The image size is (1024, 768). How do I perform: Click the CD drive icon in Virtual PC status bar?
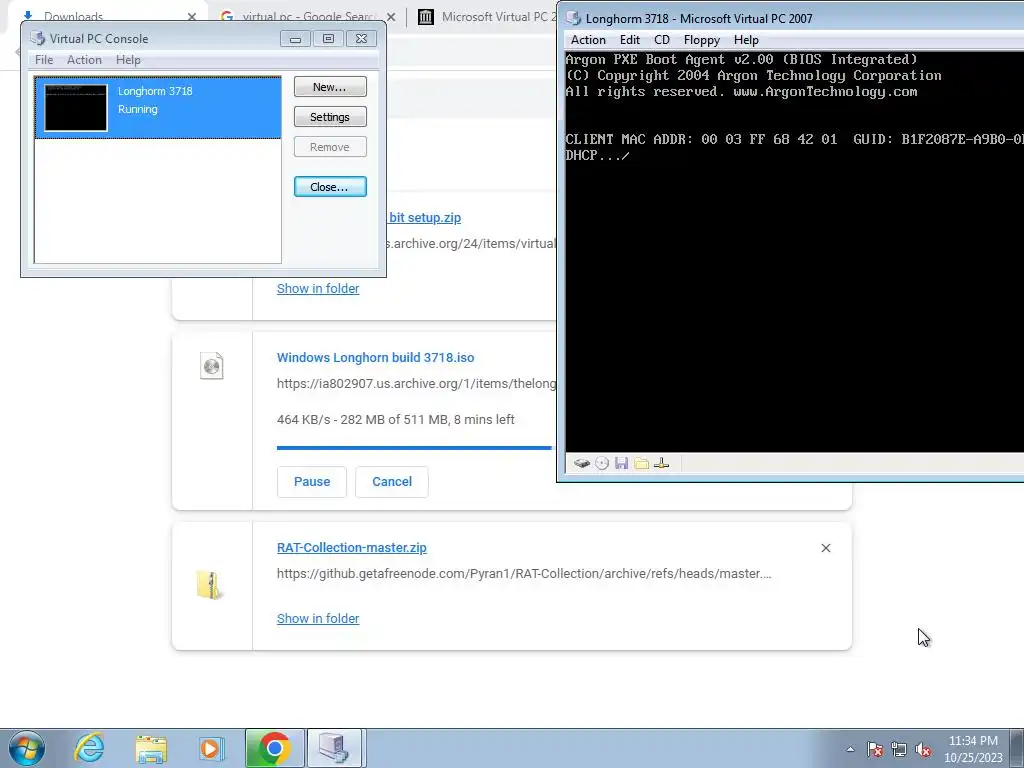pyautogui.click(x=601, y=464)
